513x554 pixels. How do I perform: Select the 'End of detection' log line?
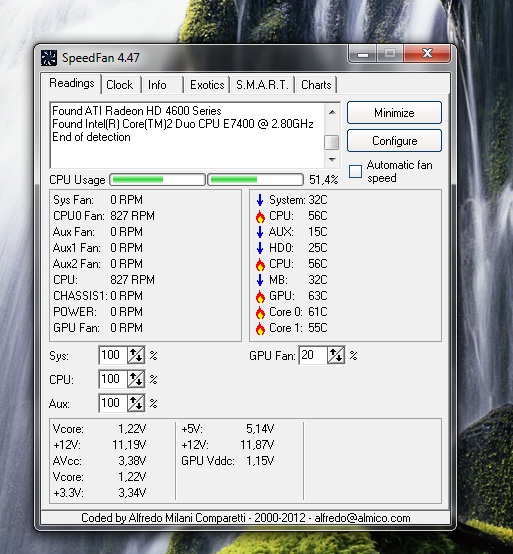[x=91, y=137]
